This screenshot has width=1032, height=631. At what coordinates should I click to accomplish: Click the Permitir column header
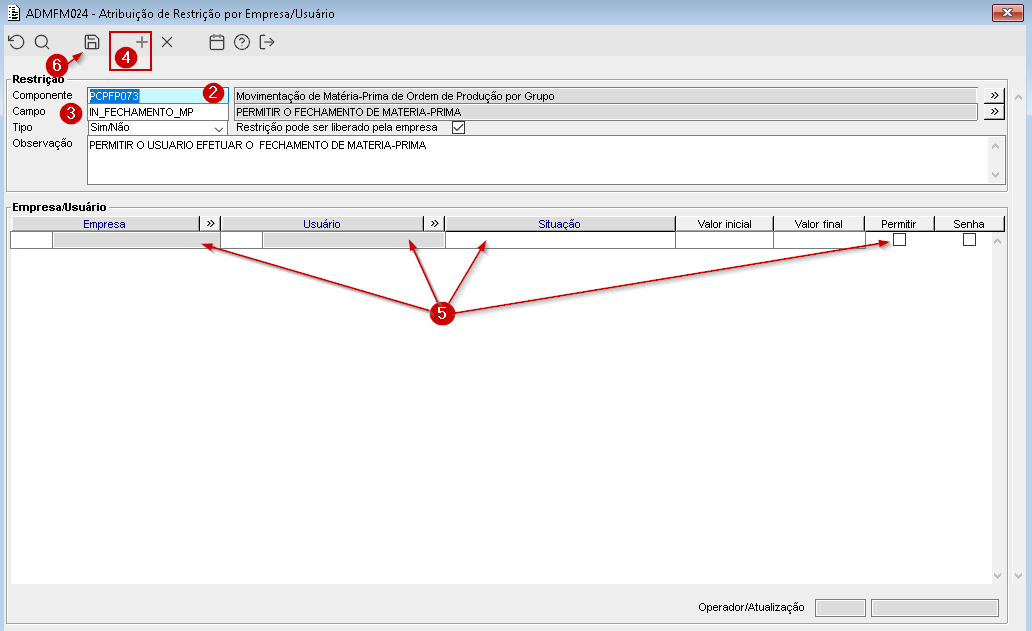[x=899, y=224]
